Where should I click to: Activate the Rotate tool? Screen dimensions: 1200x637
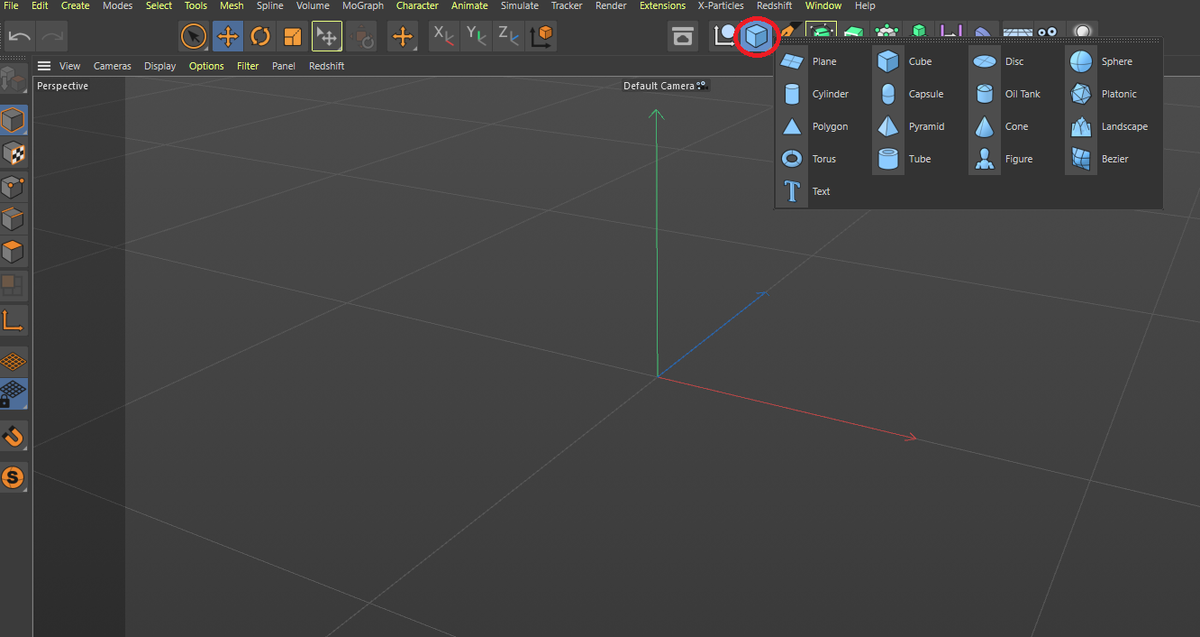[x=261, y=37]
